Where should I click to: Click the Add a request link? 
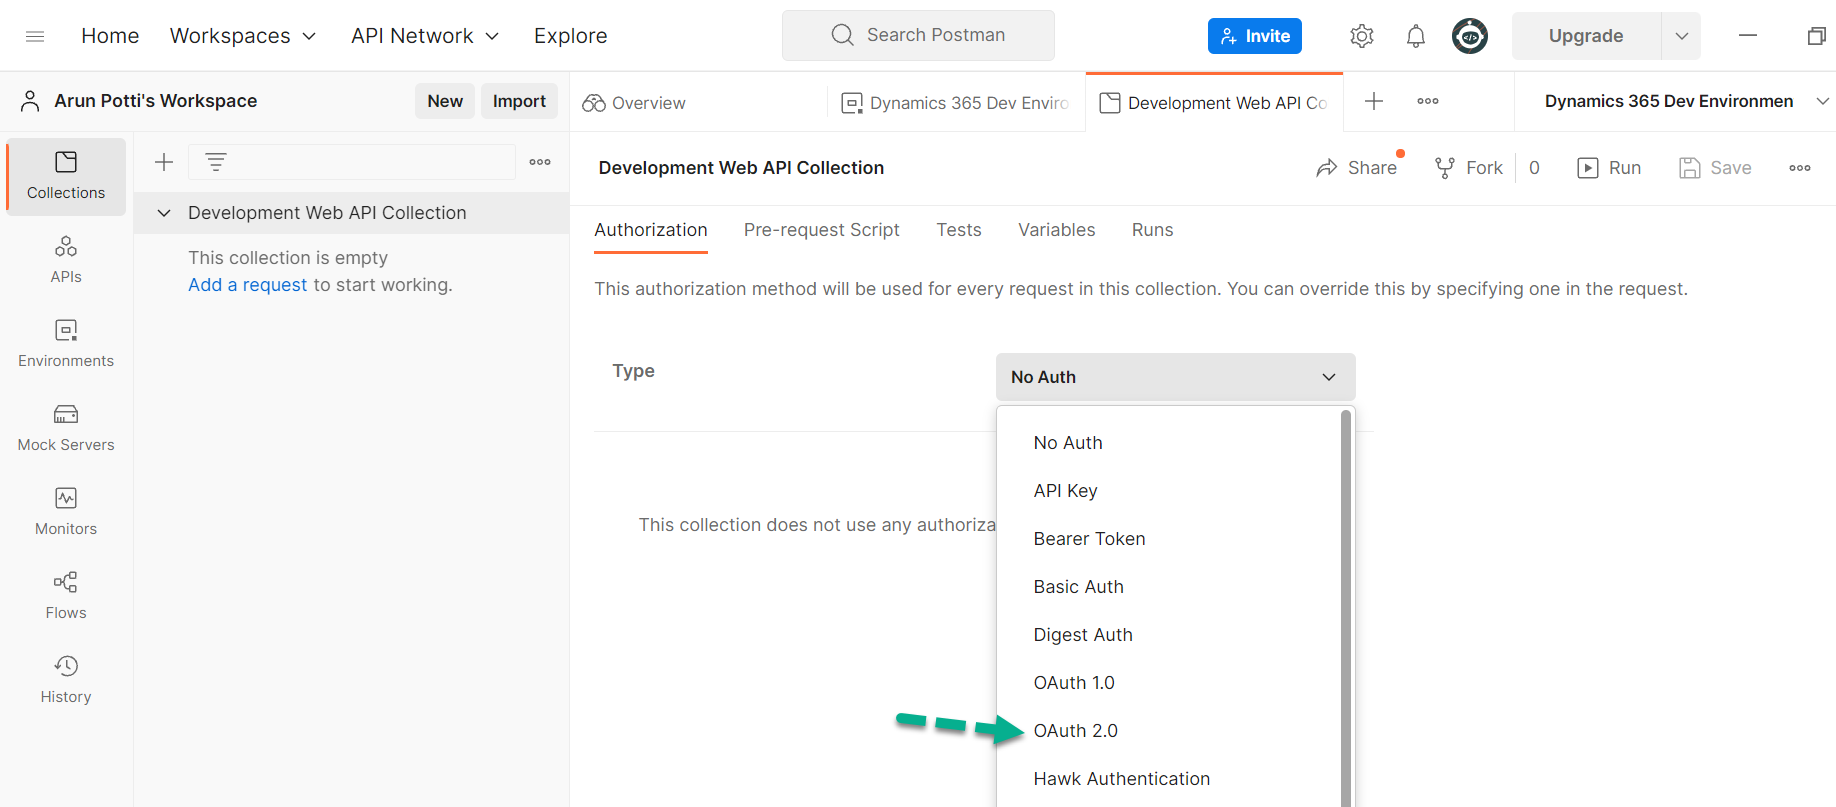[247, 285]
